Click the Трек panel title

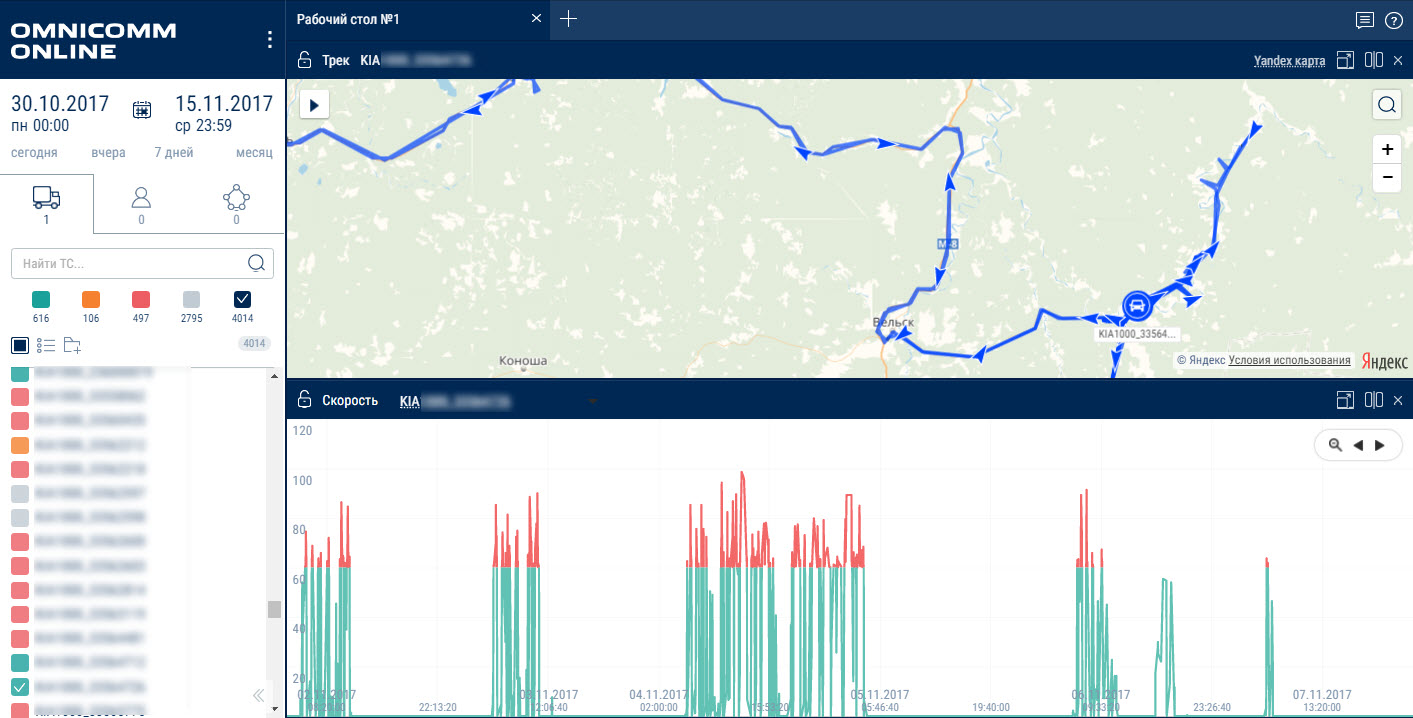tap(336, 61)
